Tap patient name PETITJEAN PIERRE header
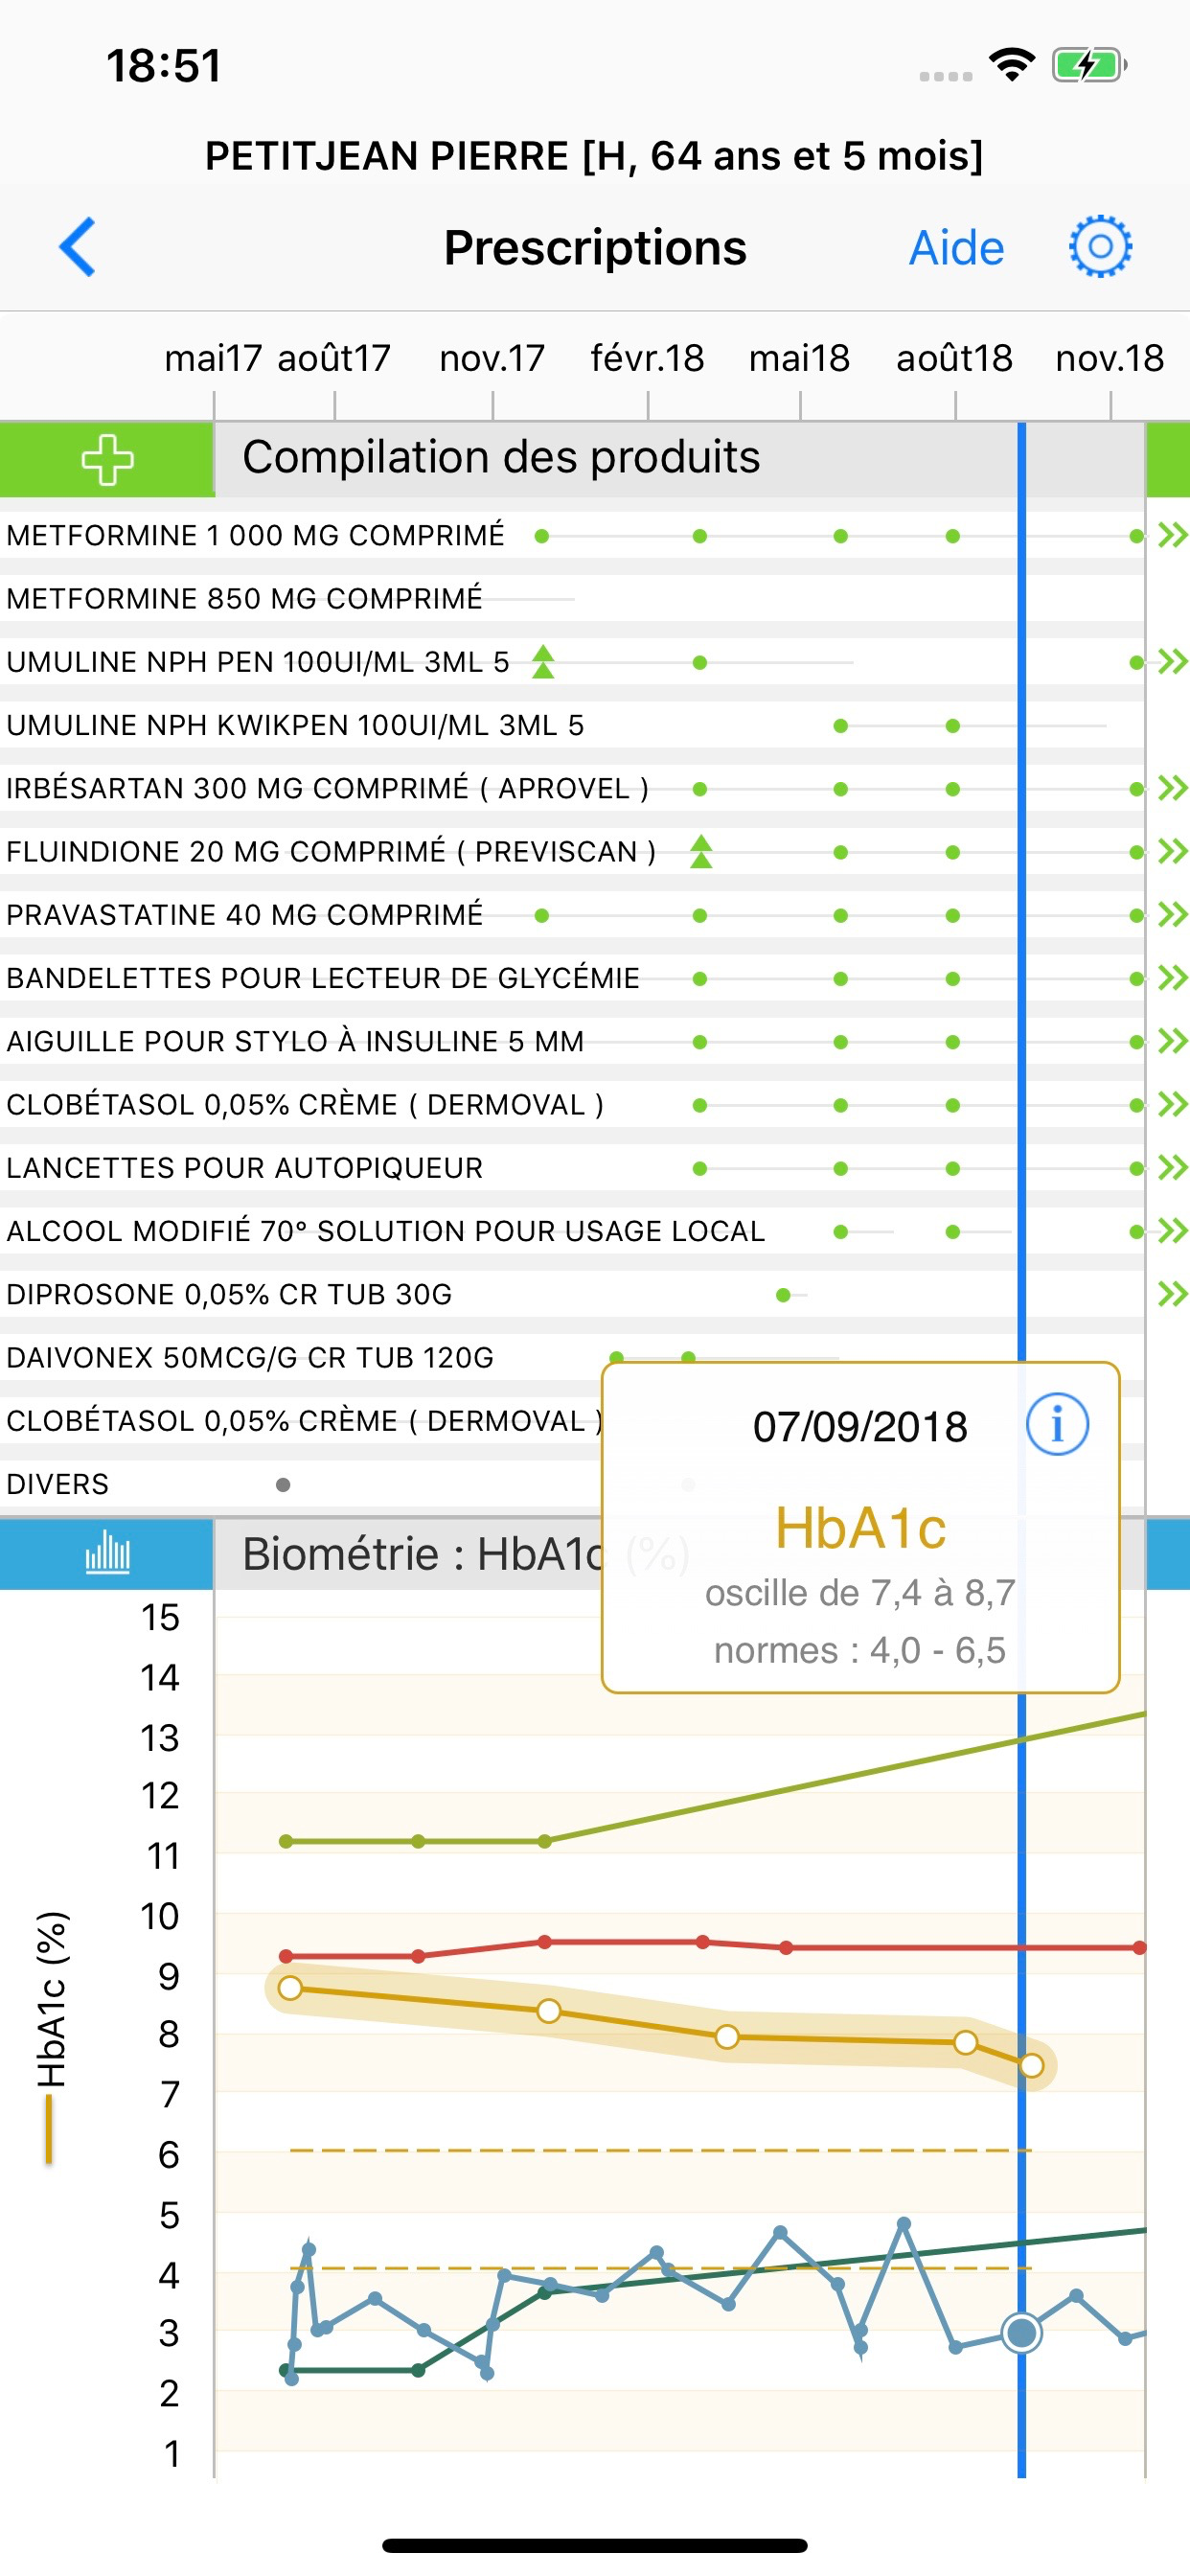 coord(594,156)
